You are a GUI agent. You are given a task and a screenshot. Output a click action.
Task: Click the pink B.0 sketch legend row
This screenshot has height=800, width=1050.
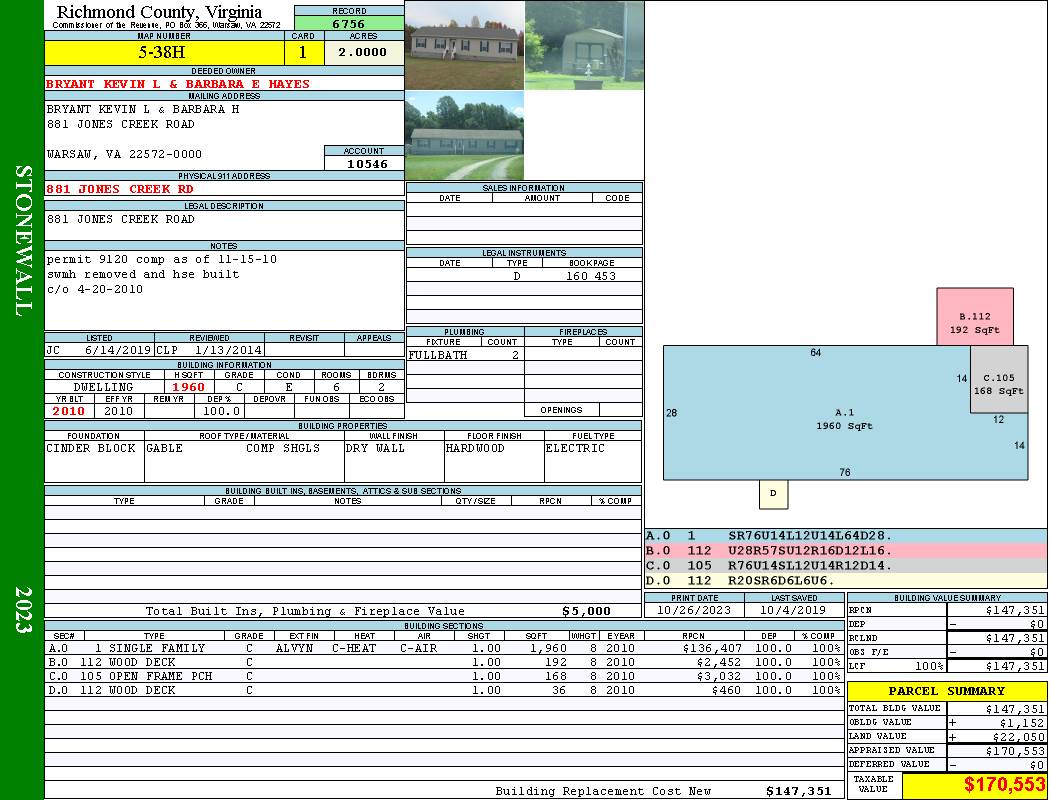[845, 551]
